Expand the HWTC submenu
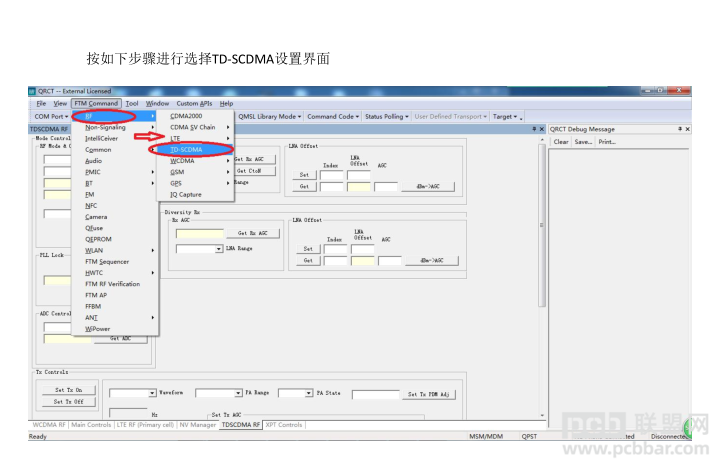Screen dimensions: 715x476 tap(115, 273)
